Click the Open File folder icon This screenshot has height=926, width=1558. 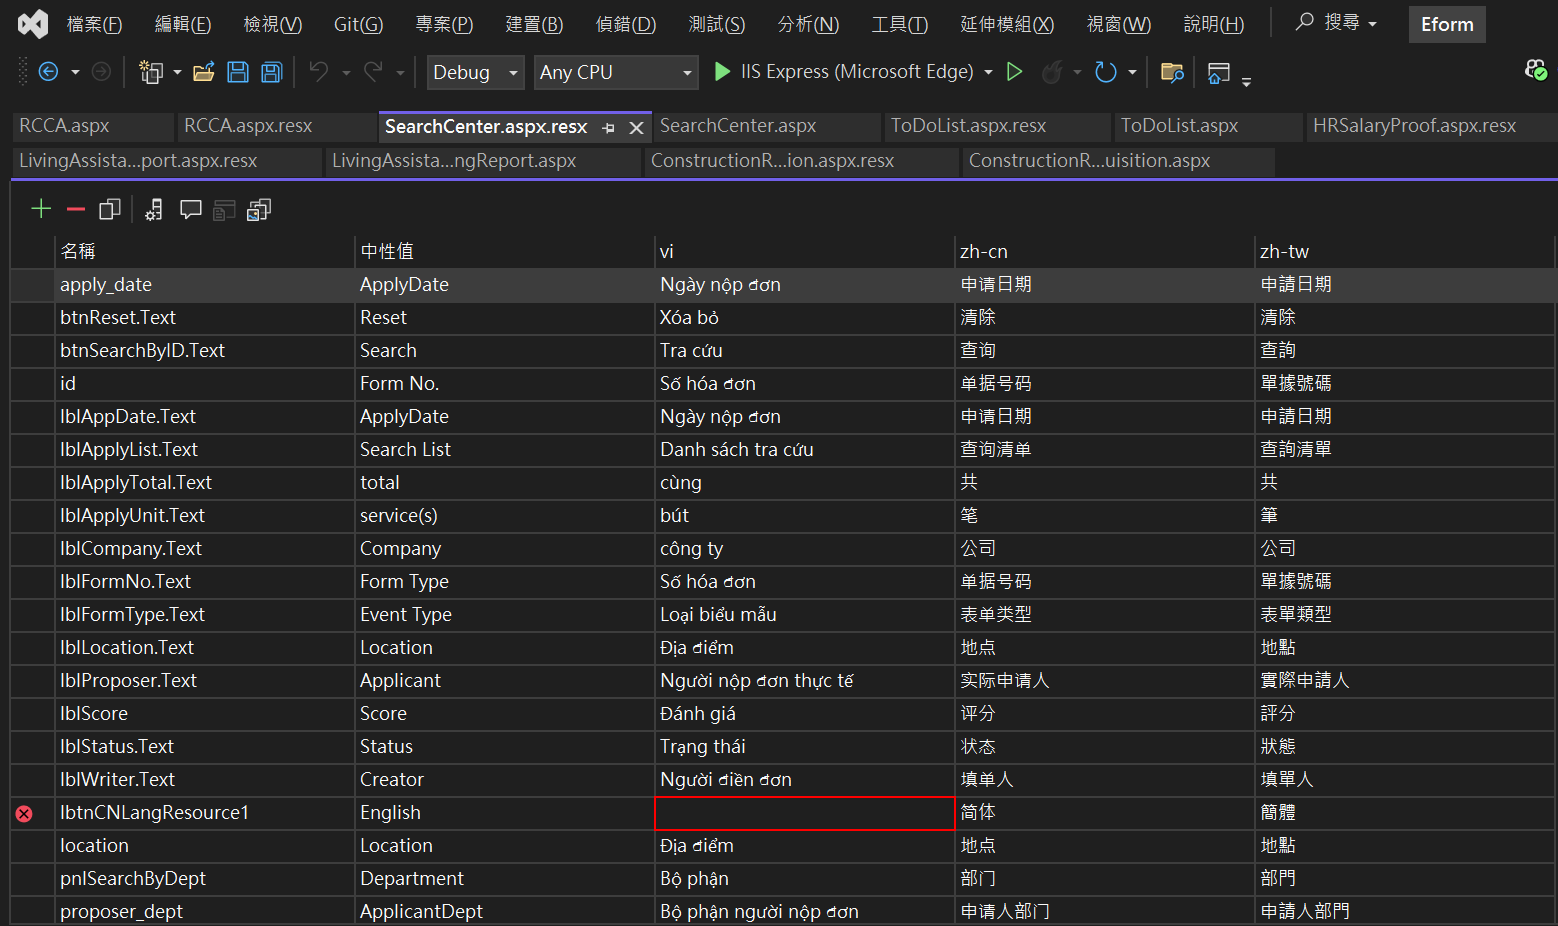pyautogui.click(x=204, y=72)
